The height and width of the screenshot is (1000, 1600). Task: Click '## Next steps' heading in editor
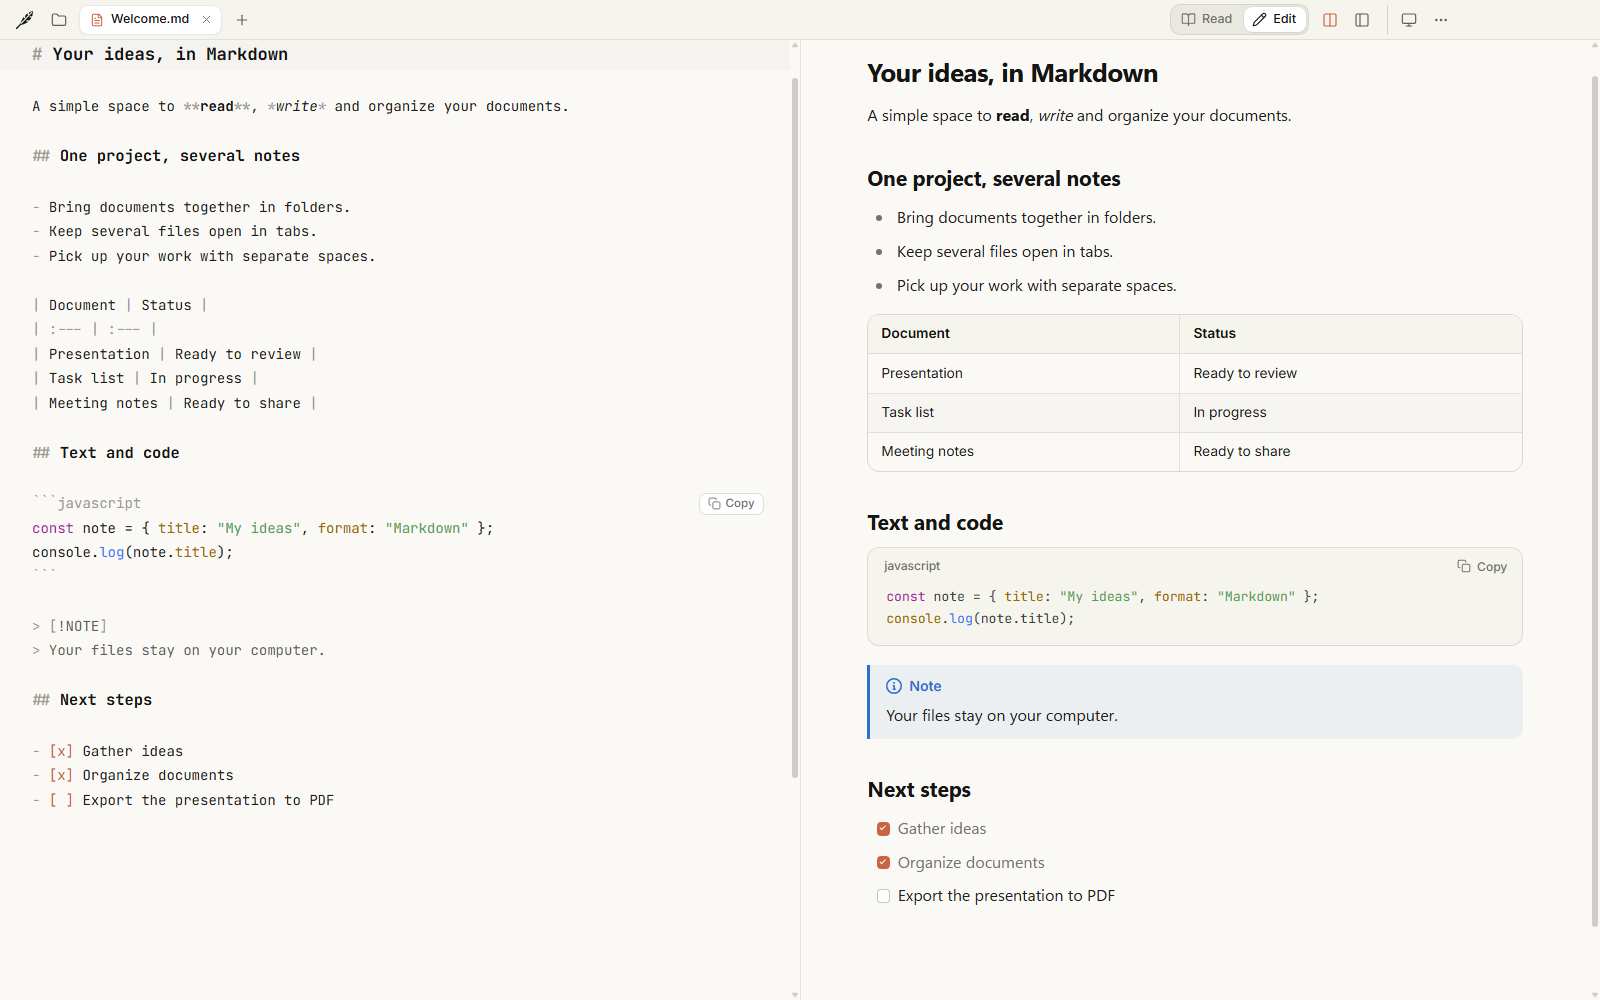[92, 700]
